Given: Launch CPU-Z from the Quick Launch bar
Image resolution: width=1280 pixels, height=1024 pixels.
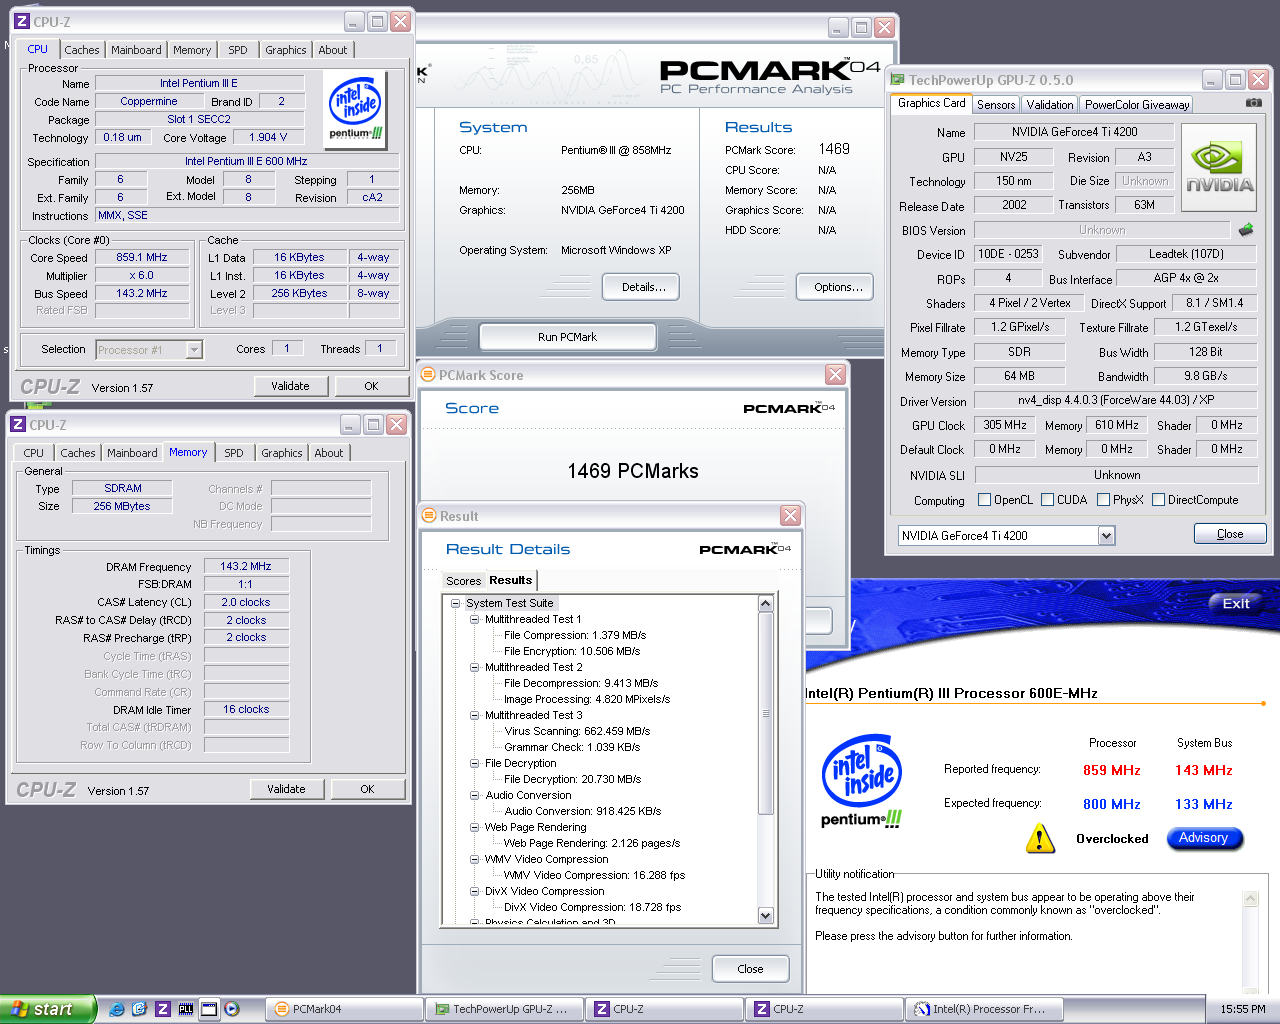Looking at the screenshot, I should [x=163, y=1009].
